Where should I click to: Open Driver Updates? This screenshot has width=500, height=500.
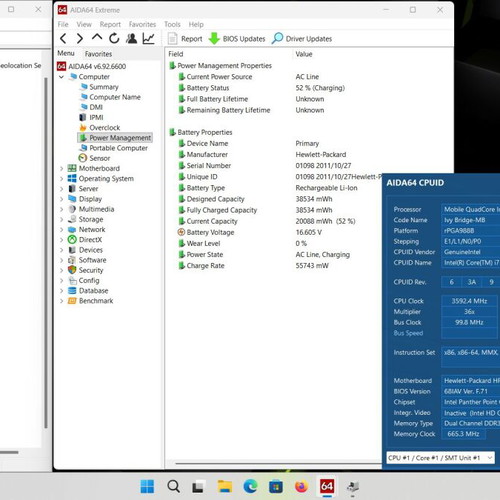[x=302, y=39]
